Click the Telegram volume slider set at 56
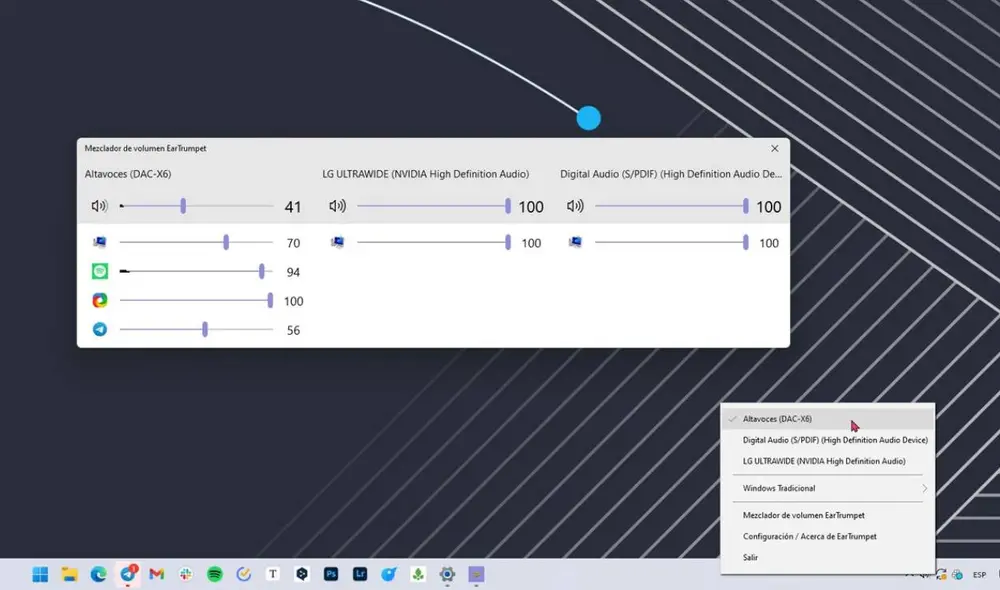 pos(204,329)
